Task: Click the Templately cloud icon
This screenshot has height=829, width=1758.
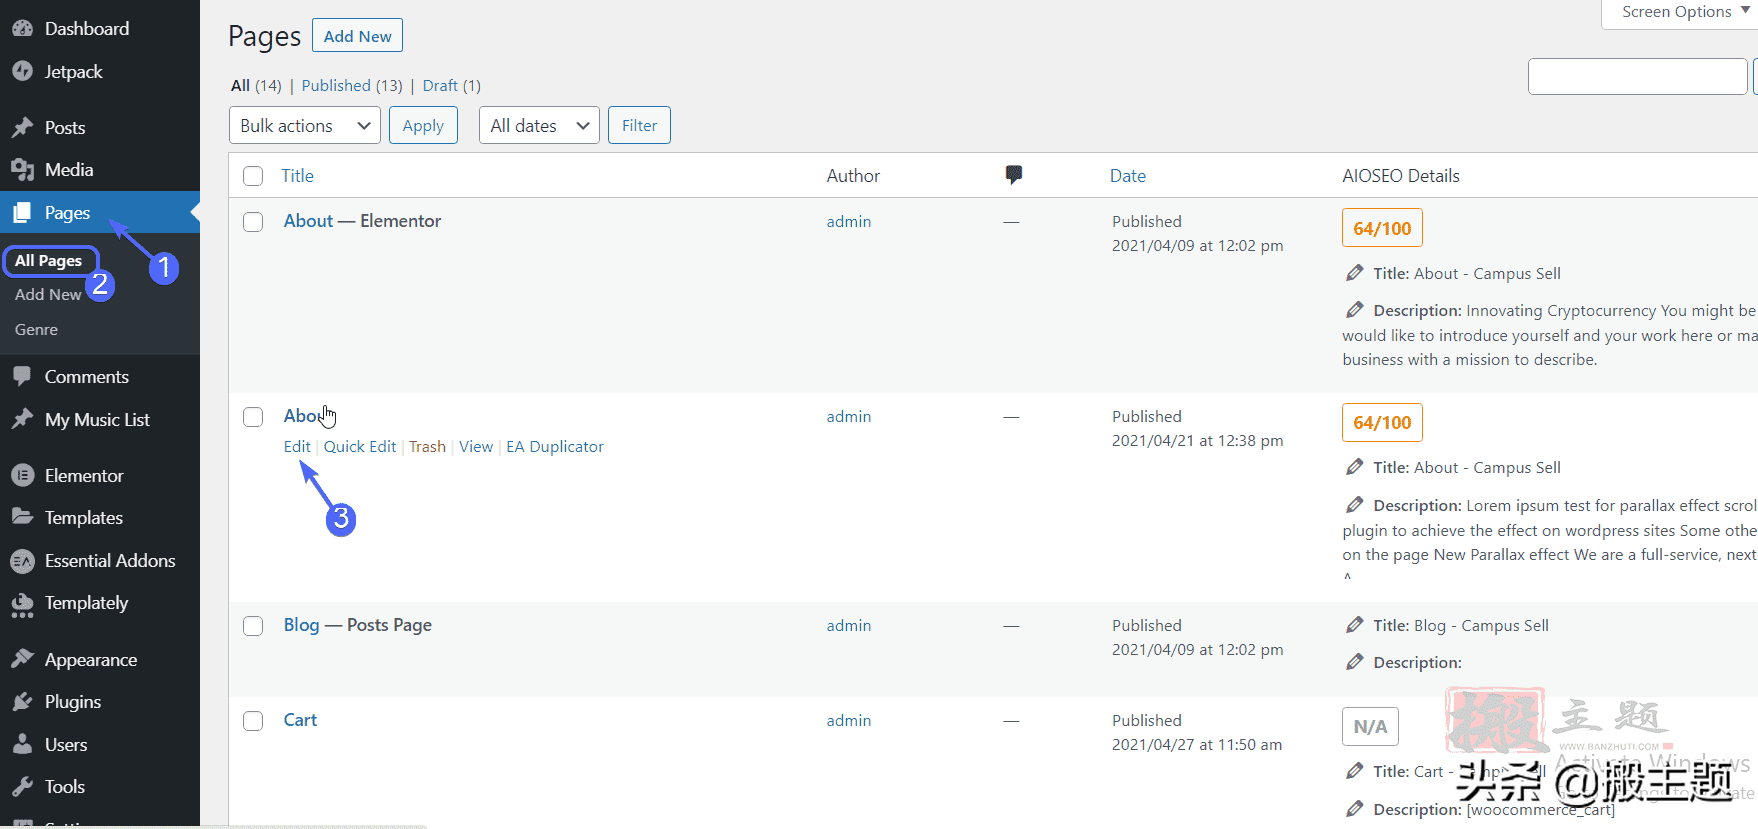Action: [22, 604]
